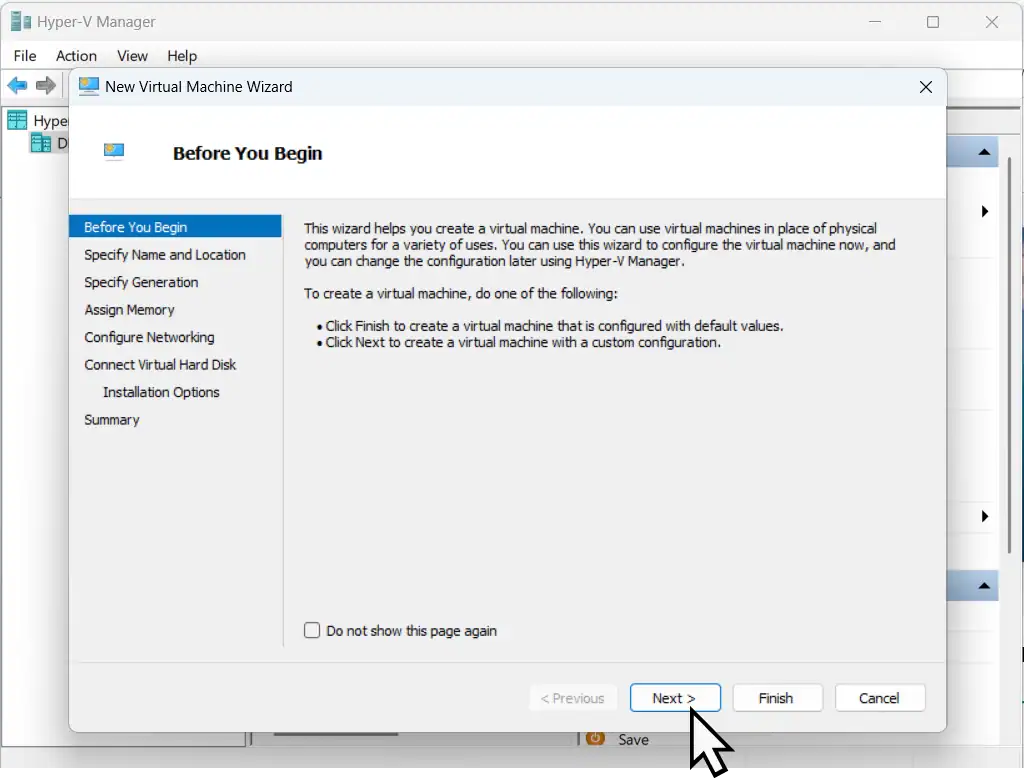Click the New Virtual Machine Wizard title icon

pos(89,86)
